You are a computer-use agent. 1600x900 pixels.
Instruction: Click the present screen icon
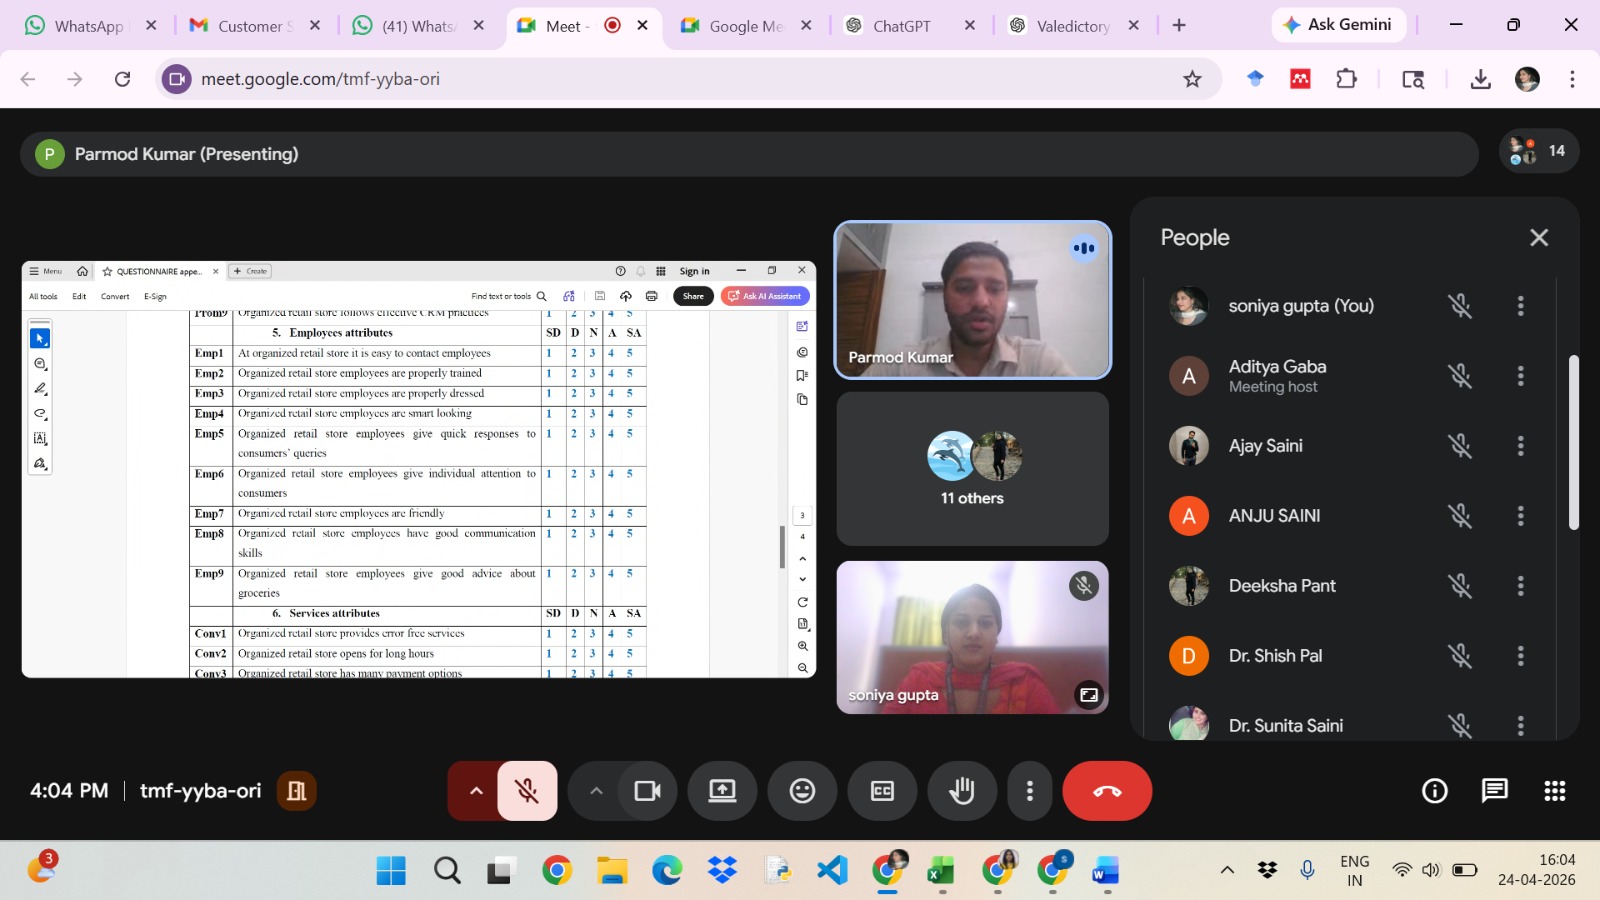[x=722, y=791]
